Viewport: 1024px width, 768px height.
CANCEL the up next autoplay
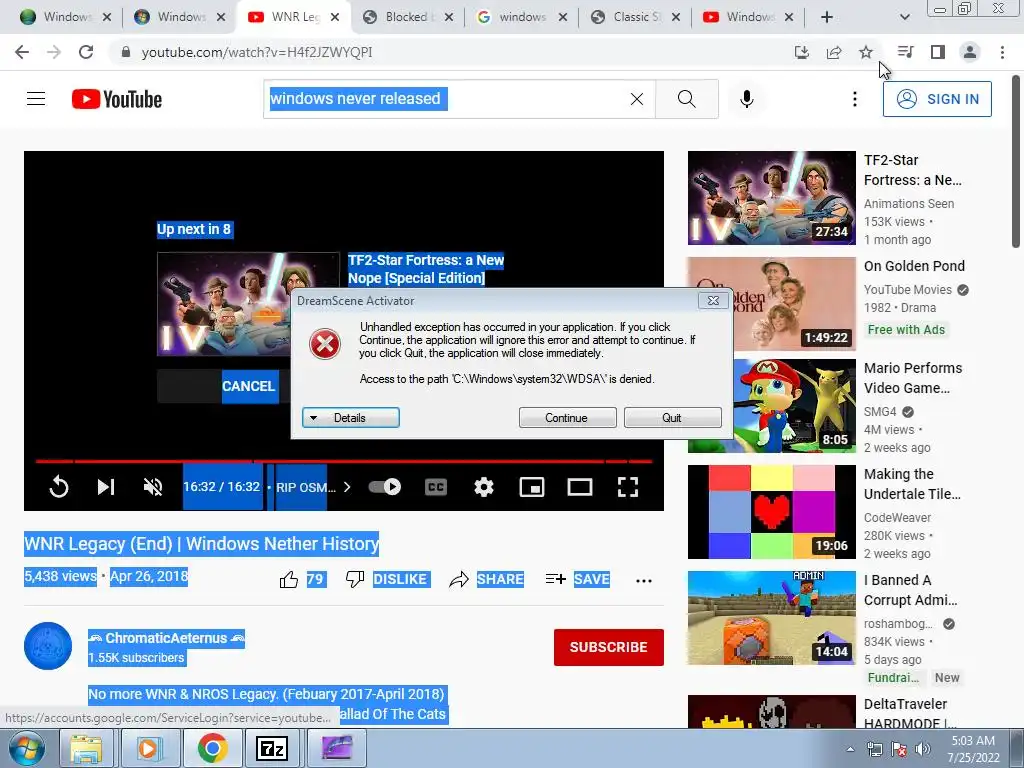(x=249, y=386)
